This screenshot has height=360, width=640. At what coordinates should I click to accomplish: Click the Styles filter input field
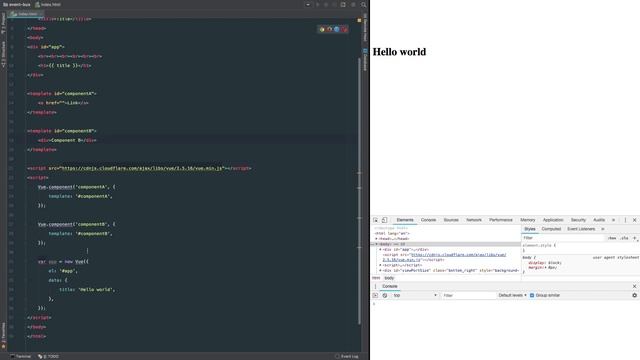pos(562,238)
